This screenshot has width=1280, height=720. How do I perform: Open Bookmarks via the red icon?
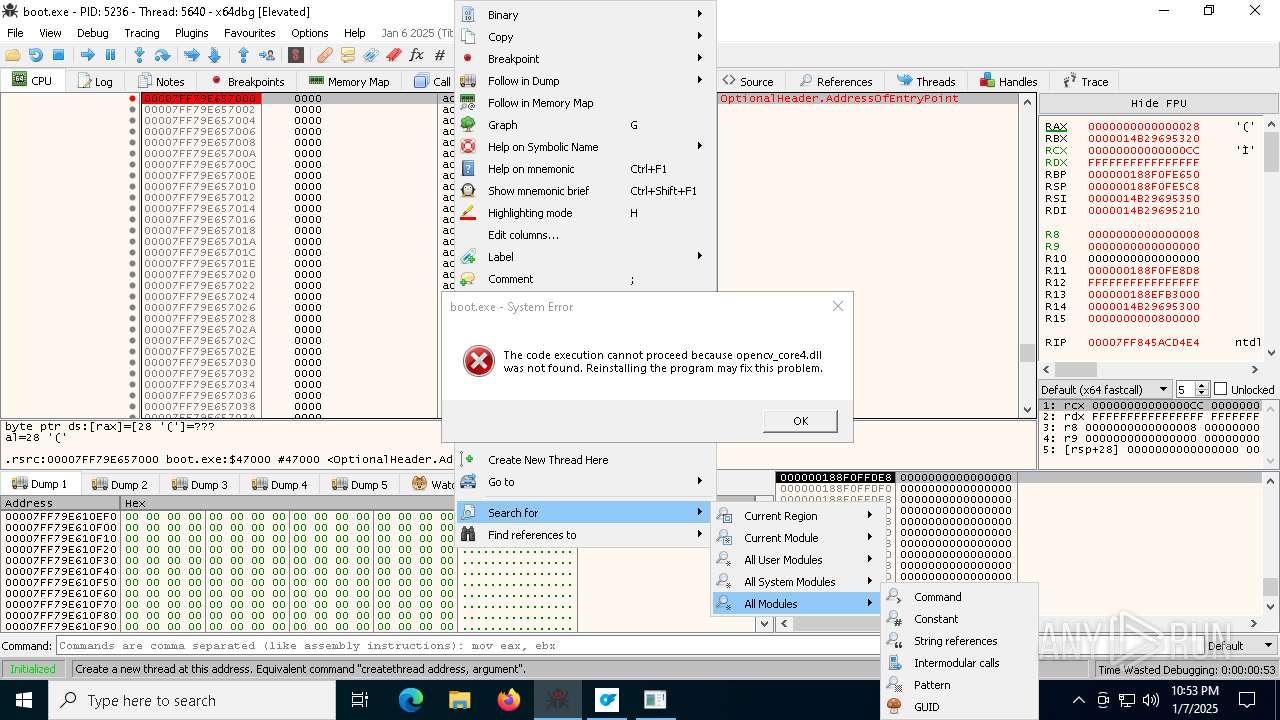(x=393, y=55)
